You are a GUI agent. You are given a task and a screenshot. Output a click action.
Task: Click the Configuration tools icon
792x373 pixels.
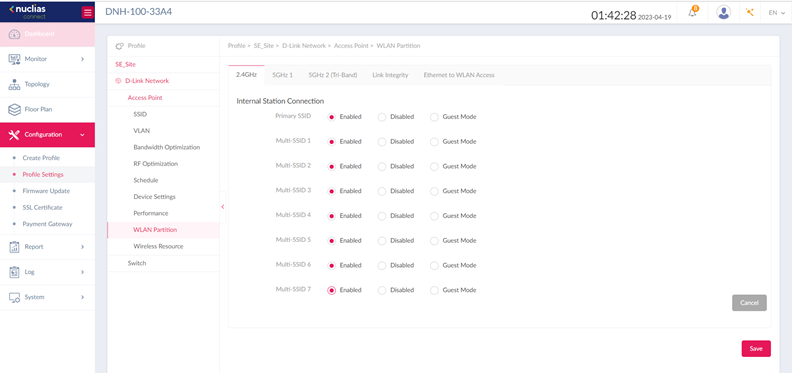tap(15, 134)
